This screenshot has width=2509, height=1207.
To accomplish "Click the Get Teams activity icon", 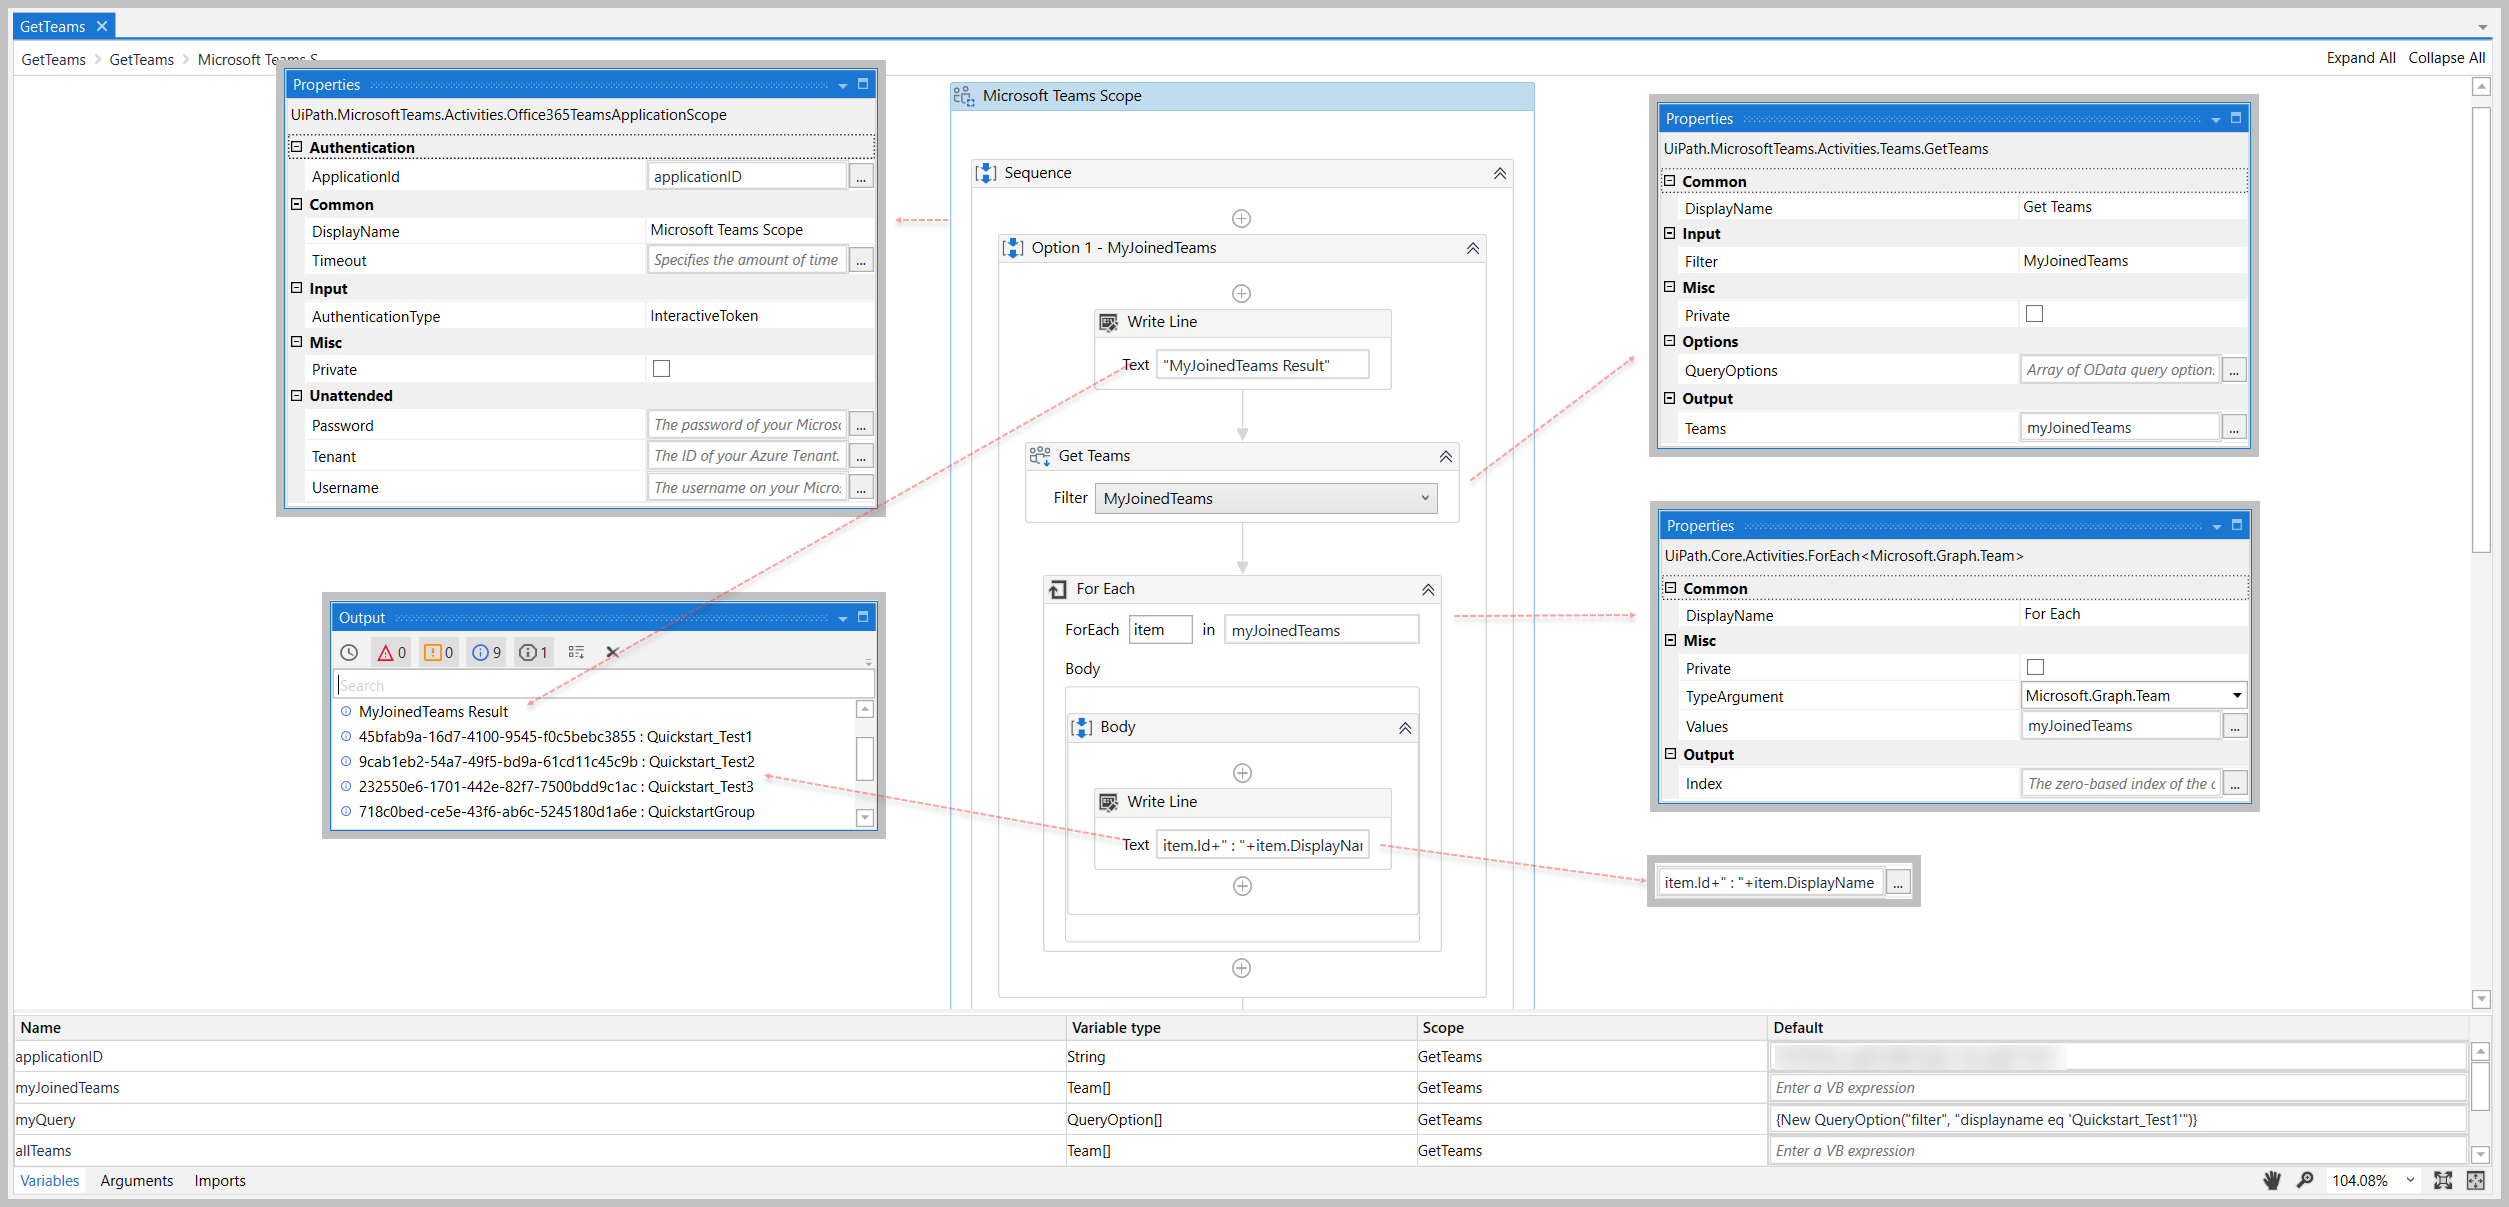I will (1040, 456).
